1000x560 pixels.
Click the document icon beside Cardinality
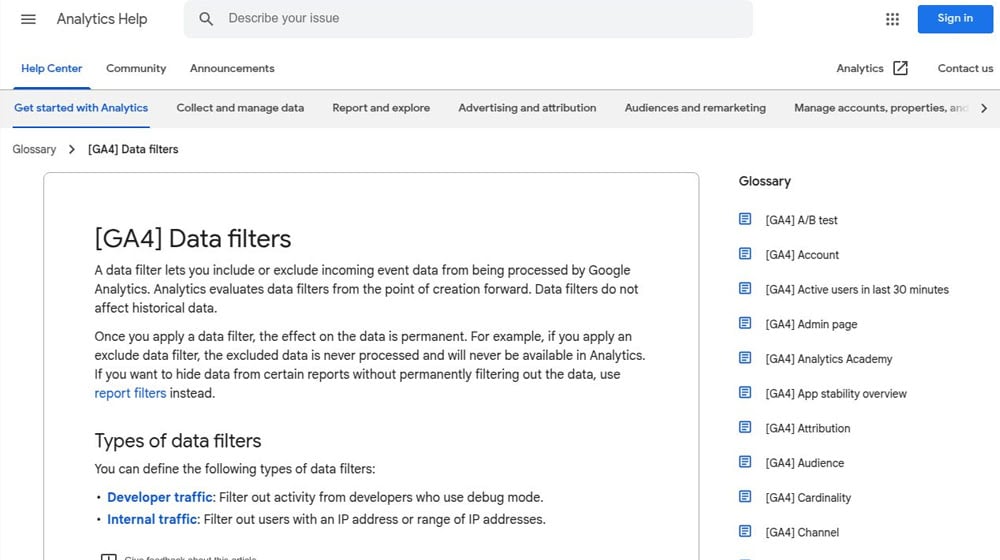point(745,496)
